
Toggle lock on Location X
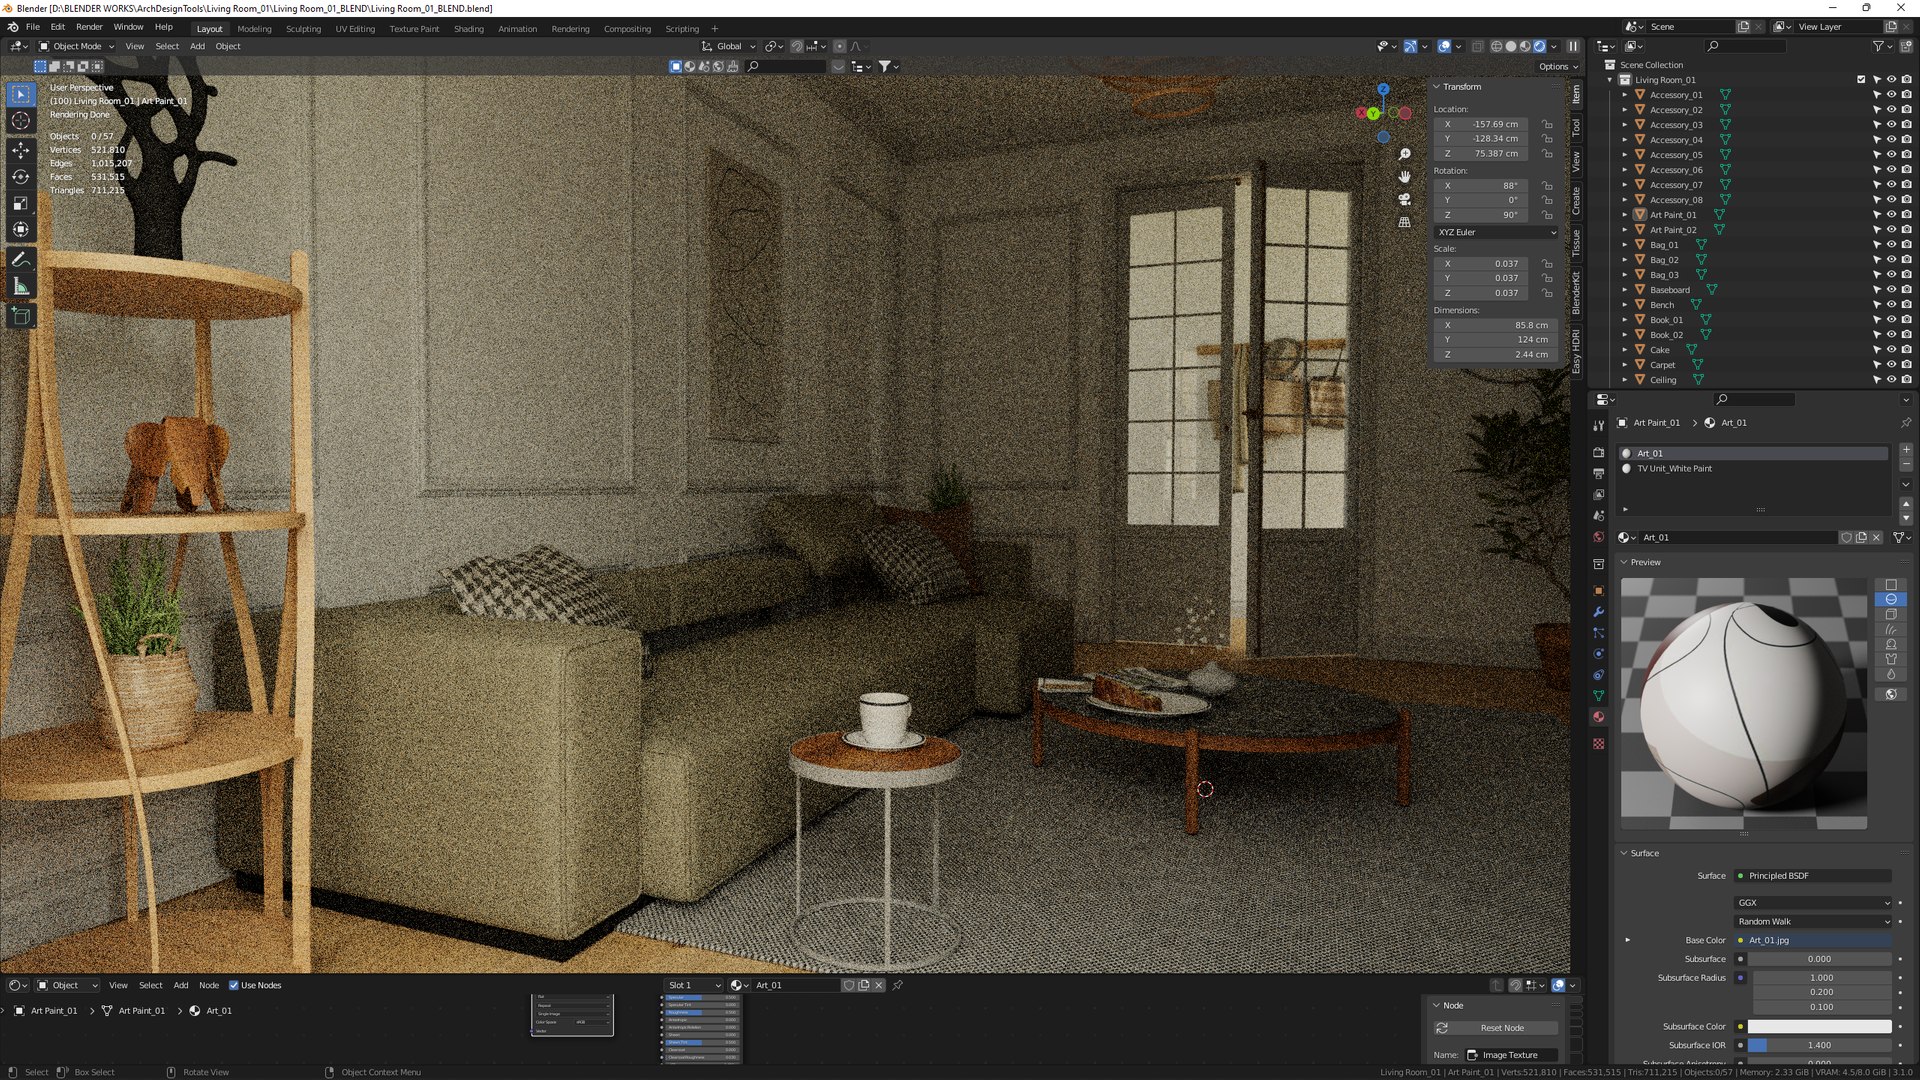coord(1547,124)
